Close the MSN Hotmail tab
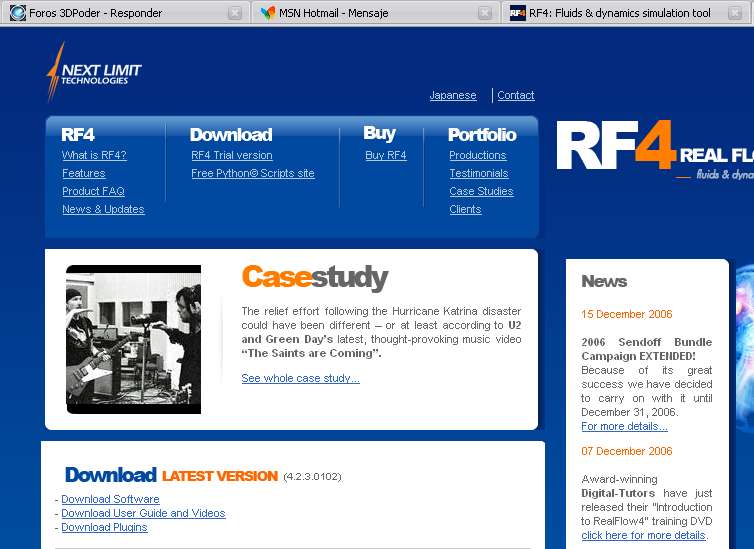 click(485, 13)
